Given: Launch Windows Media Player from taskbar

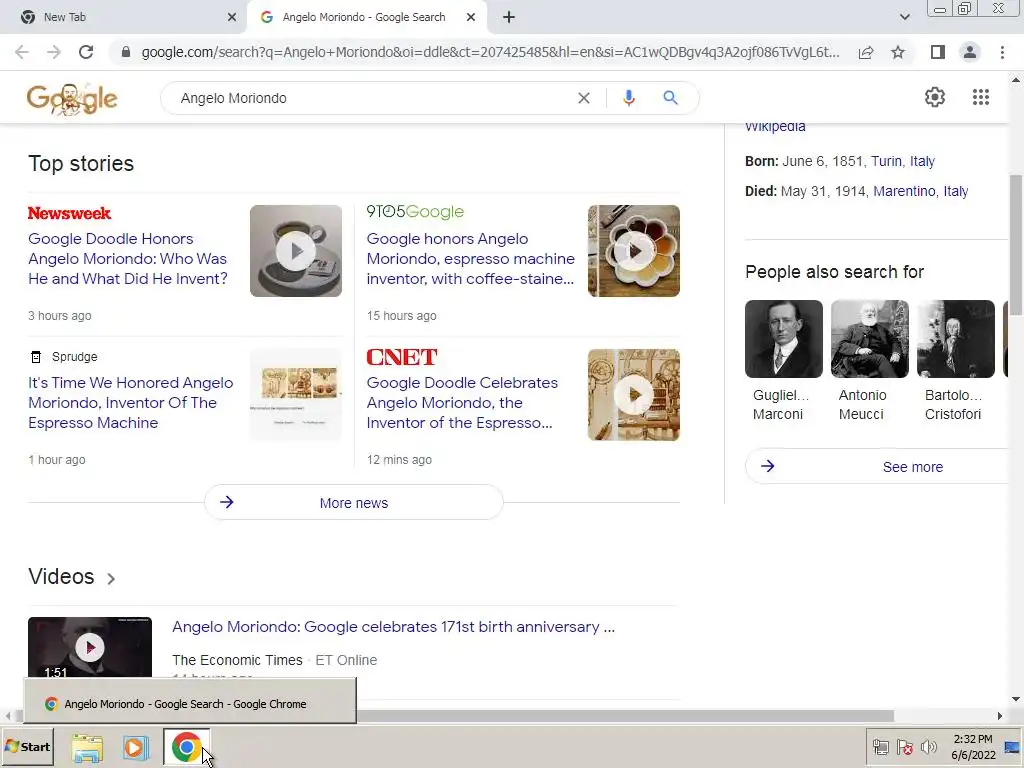Looking at the screenshot, I should pos(136,747).
